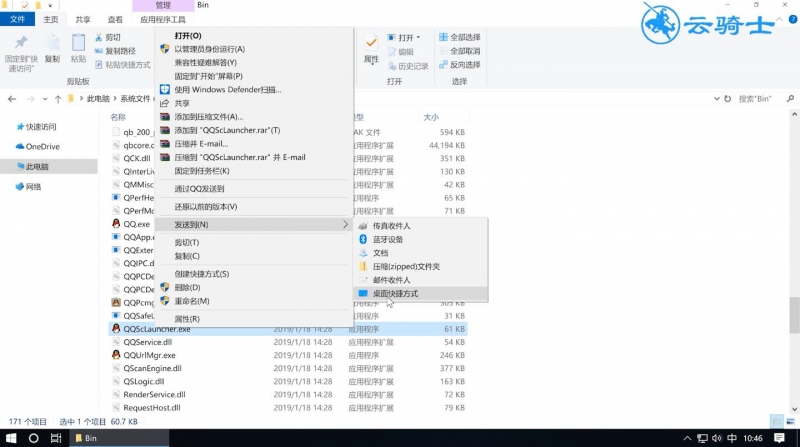Click Edit (编辑) in the ribbon

click(x=401, y=52)
